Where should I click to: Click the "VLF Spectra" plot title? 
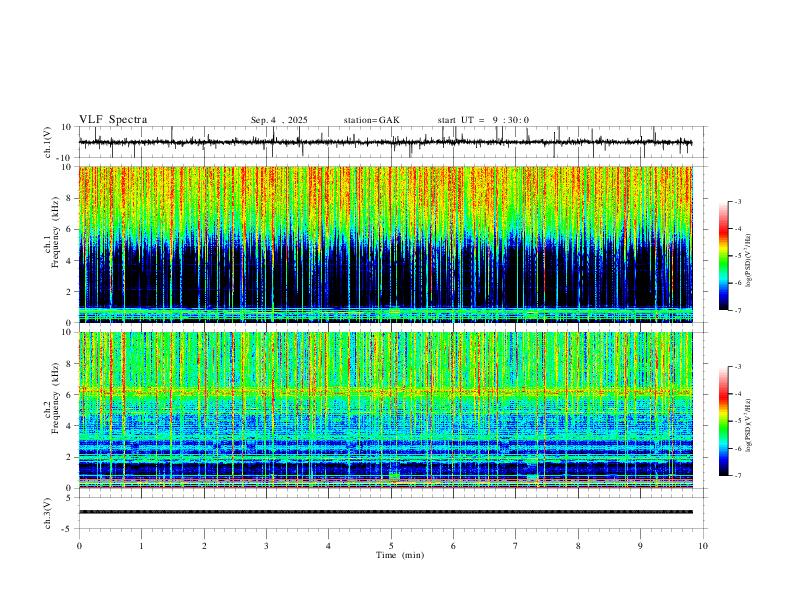113,120
